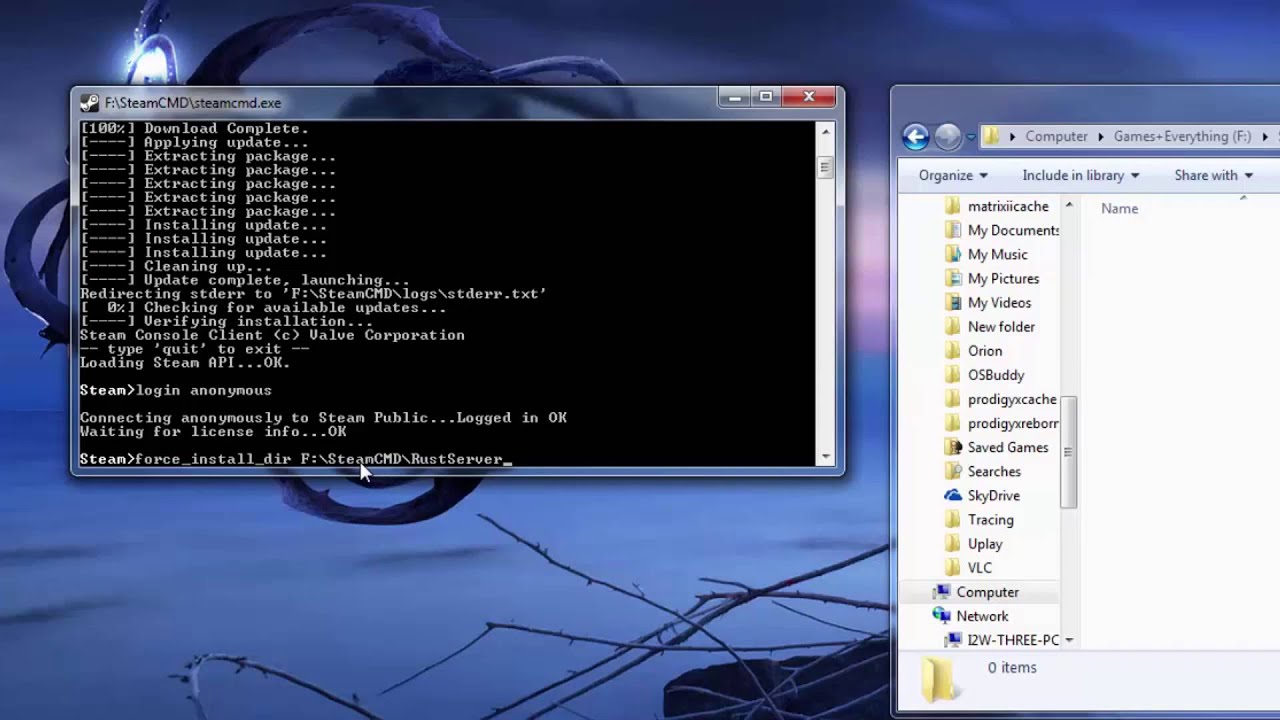The height and width of the screenshot is (720, 1280).
Task: Expand the arrow after Games+Everything (F:)
Action: pos(1265,137)
